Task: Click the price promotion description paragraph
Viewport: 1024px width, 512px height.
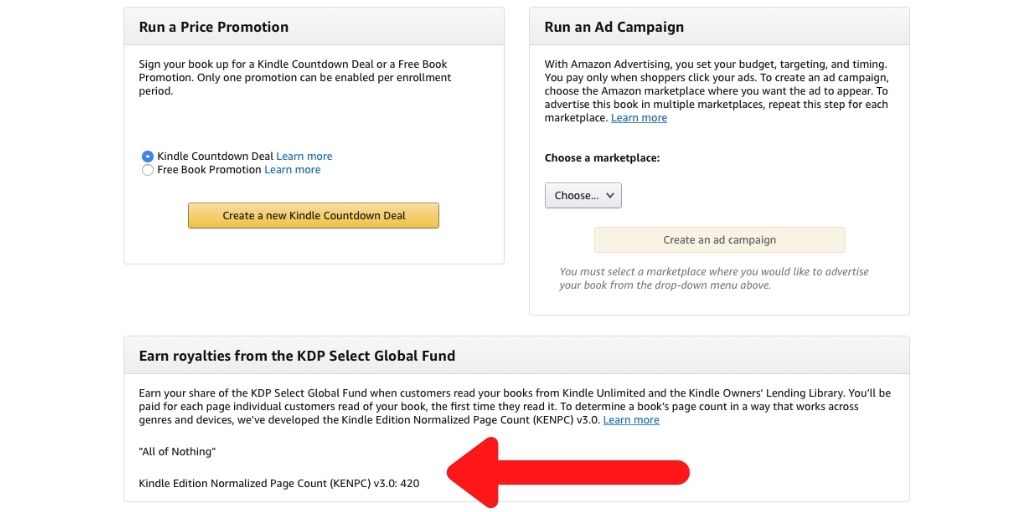Action: [x=295, y=77]
